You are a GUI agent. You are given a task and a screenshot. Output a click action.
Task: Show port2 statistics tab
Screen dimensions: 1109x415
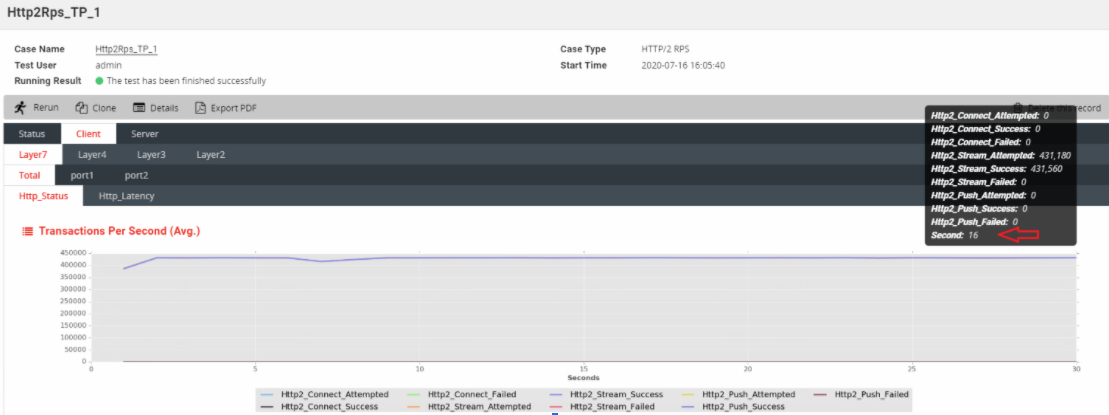(x=137, y=175)
